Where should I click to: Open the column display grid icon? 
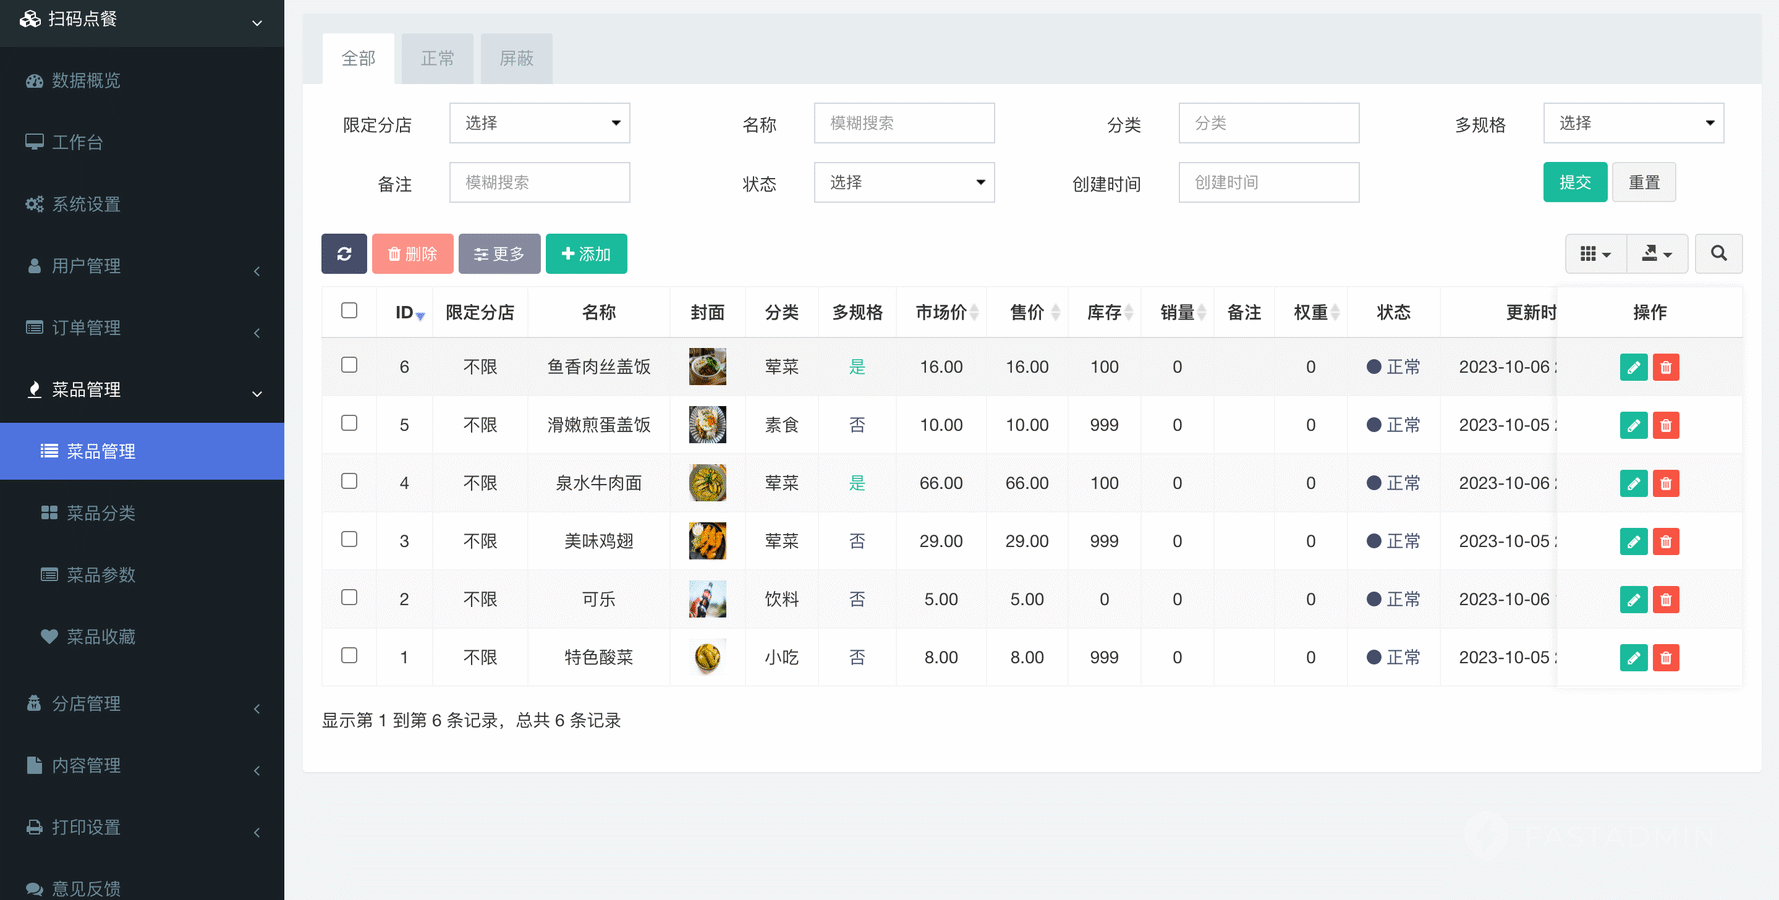pyautogui.click(x=1595, y=254)
